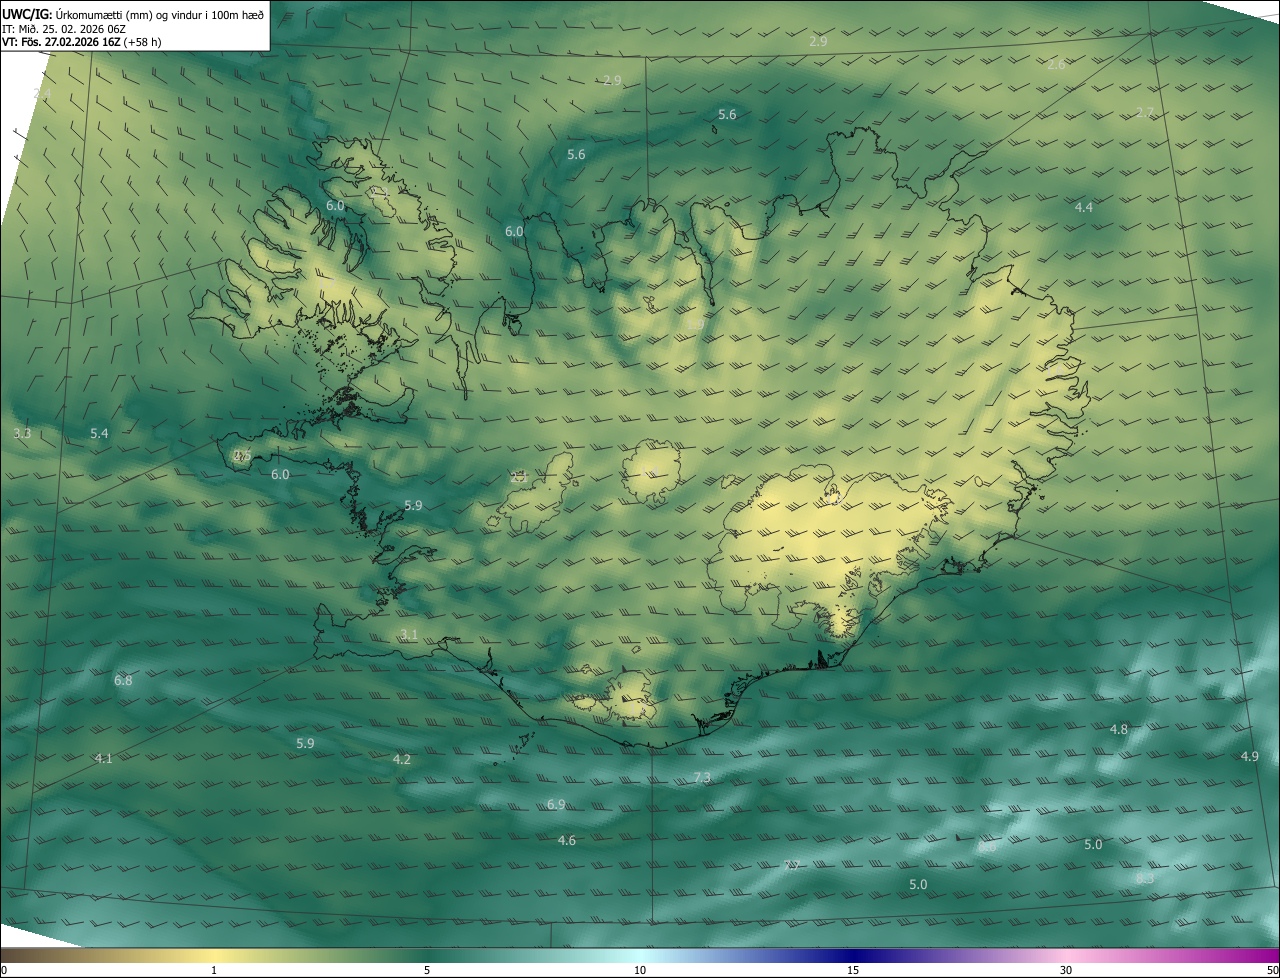
Task: Click the 2.6 precipitation value on the map
Action: point(1056,64)
